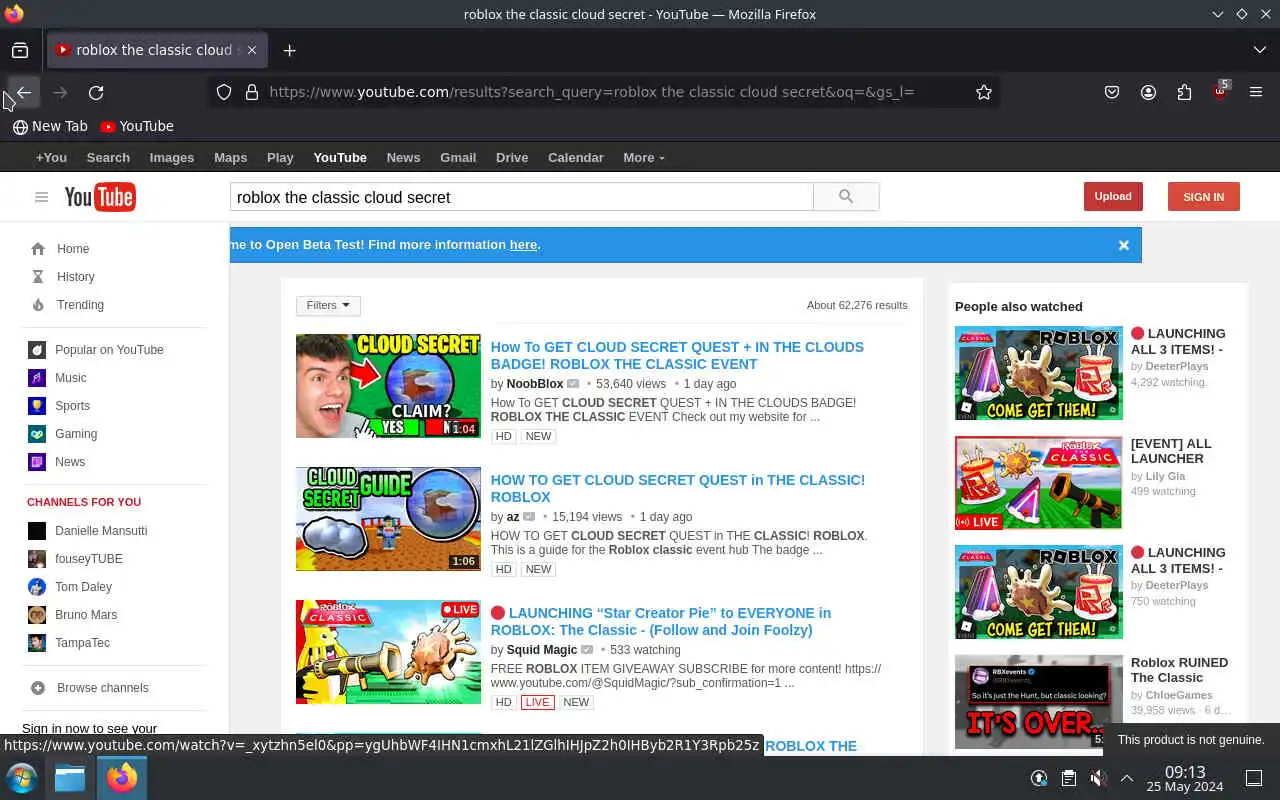The height and width of the screenshot is (800, 1280).
Task: Open the CLOUD SECRET GUIDE video thumbnail
Action: click(x=388, y=519)
